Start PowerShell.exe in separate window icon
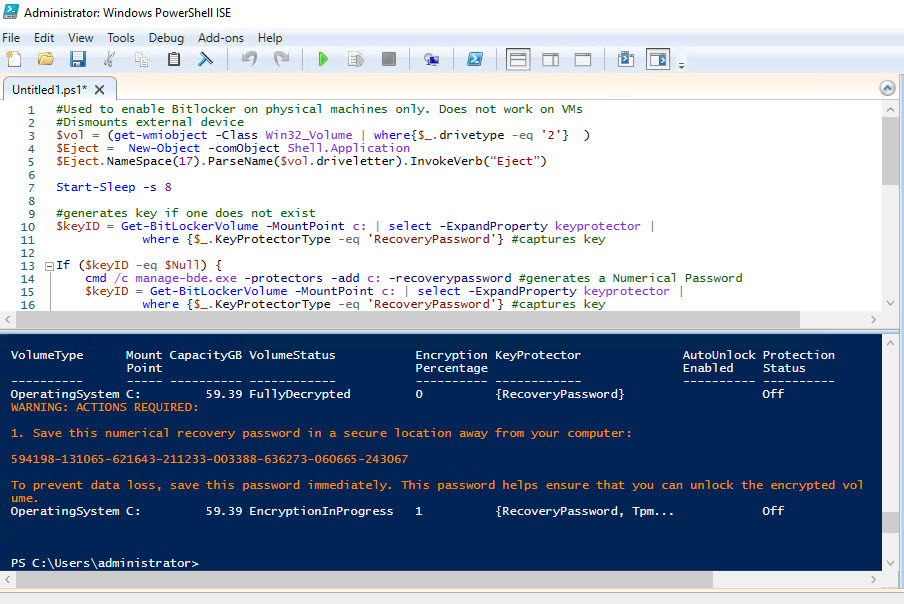The width and height of the screenshot is (904, 604). click(x=474, y=59)
